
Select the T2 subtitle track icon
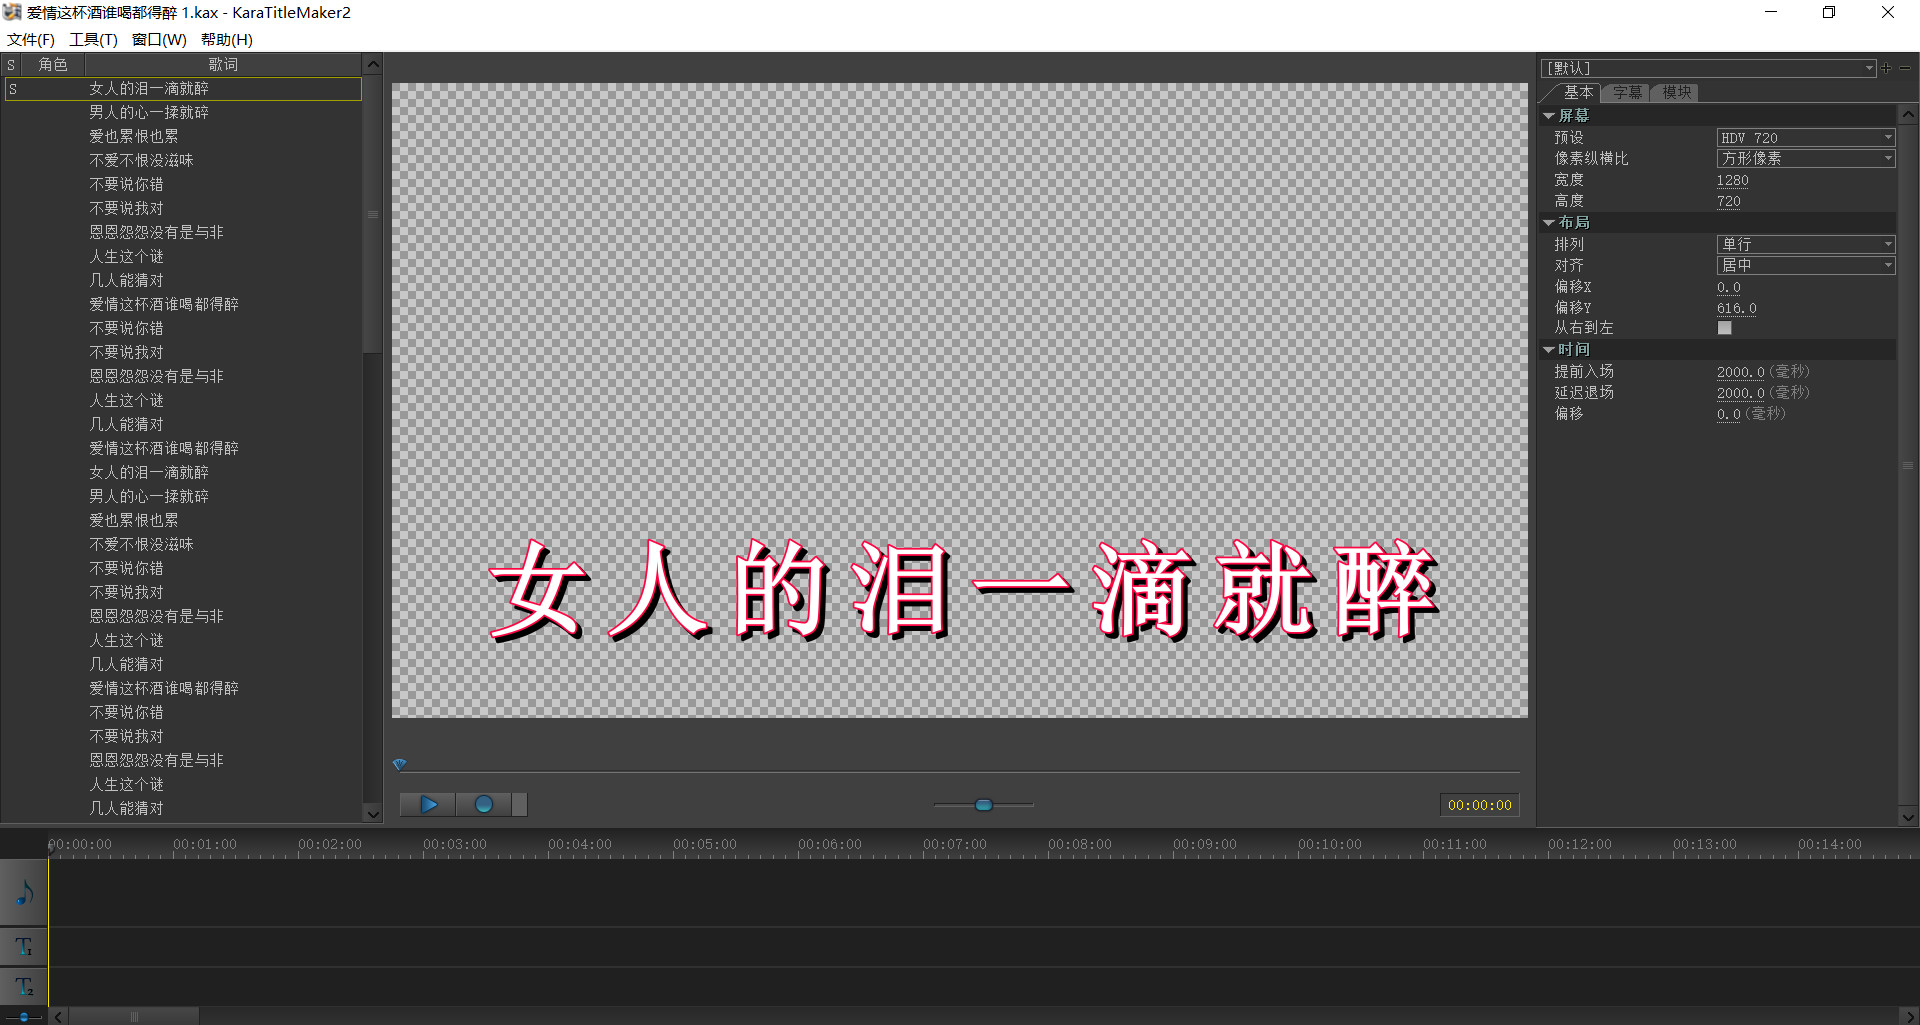click(x=24, y=986)
